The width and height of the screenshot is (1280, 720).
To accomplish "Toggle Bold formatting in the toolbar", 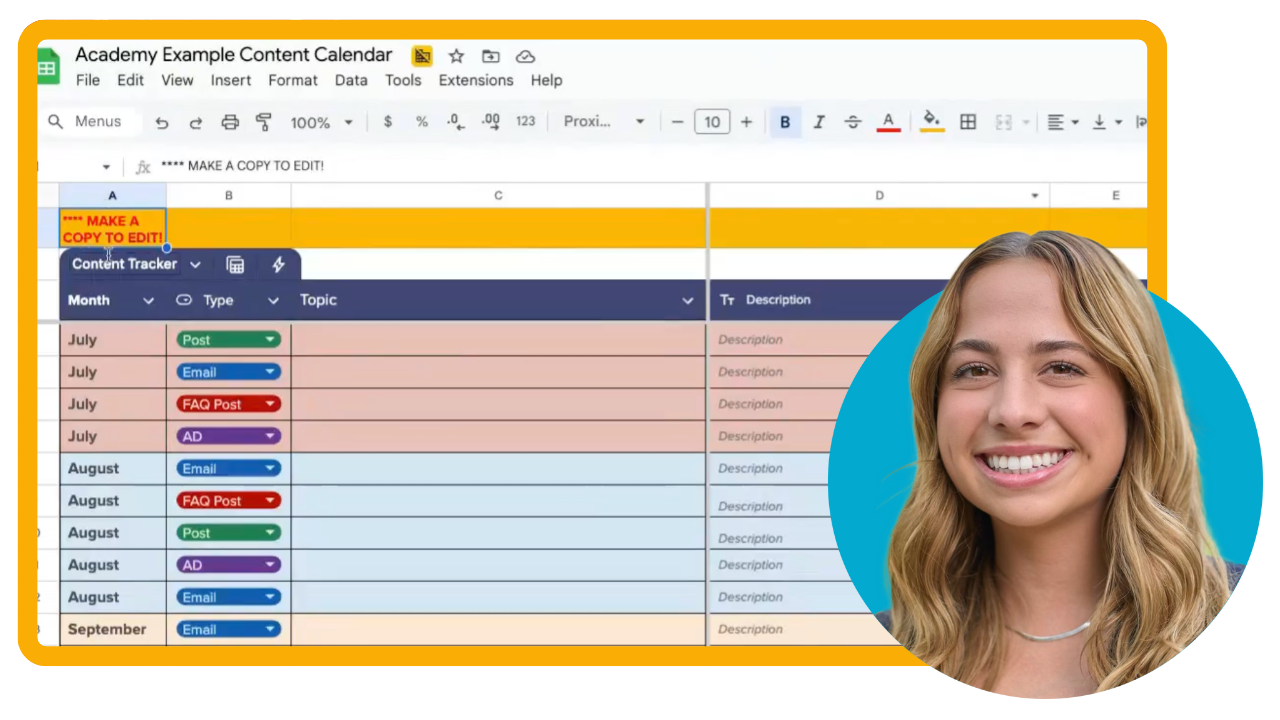I will (x=785, y=121).
